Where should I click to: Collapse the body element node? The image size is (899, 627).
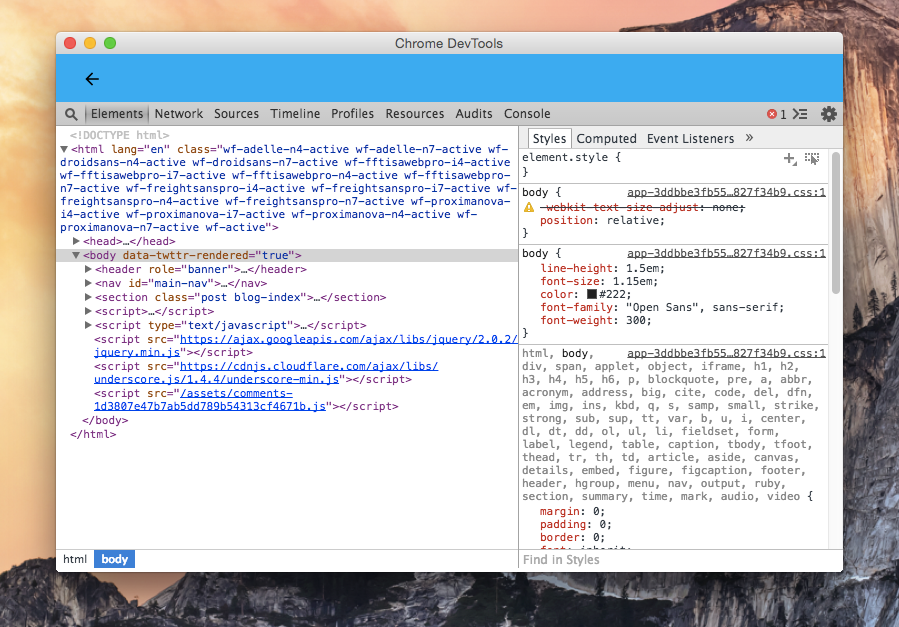[x=76, y=255]
